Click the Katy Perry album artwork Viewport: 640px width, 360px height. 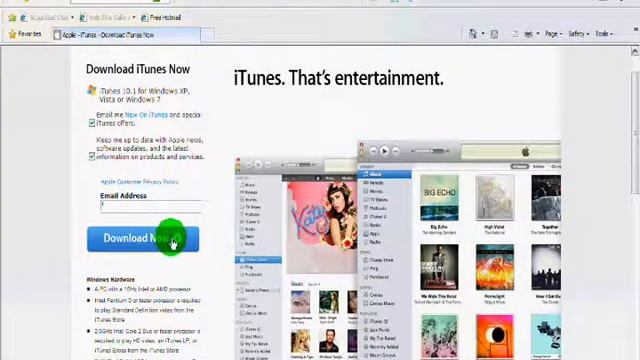click(322, 227)
